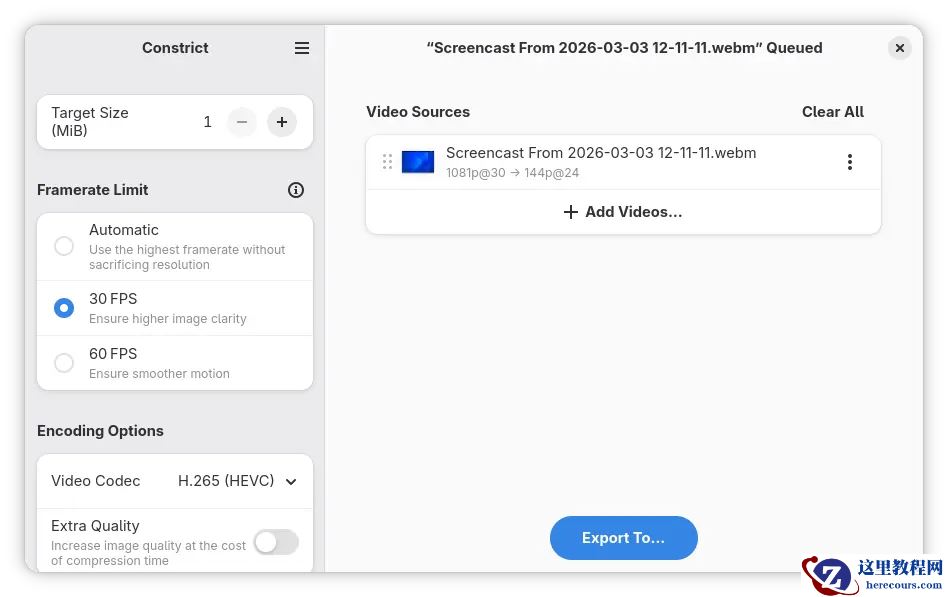Viewport: 948px width, 597px height.
Task: Grab the drag handle of the screencast row
Action: click(387, 162)
